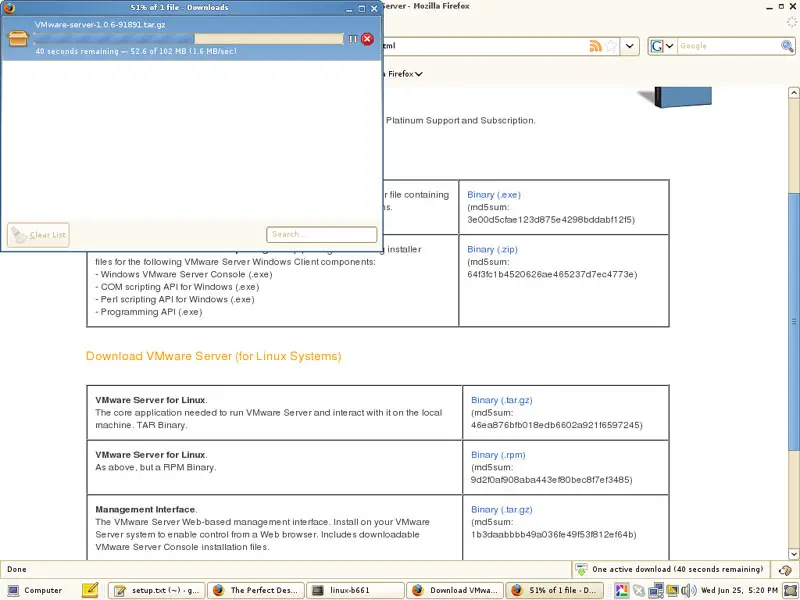Click the VMware-server-1.0.6-91891.tar.gz file name
Viewport: 800px width, 600px height.
(100, 24)
